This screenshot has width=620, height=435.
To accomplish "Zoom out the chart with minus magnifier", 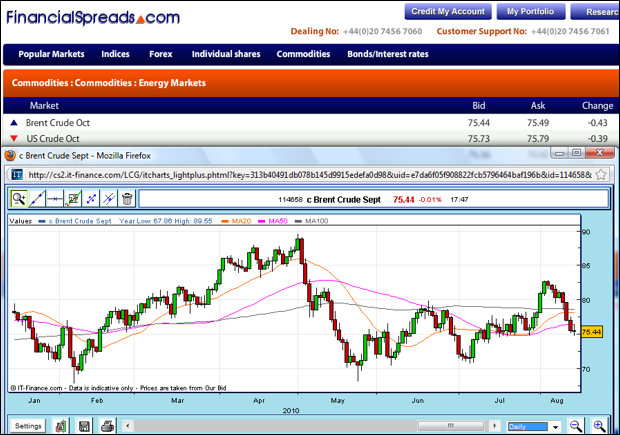I will pyautogui.click(x=576, y=426).
